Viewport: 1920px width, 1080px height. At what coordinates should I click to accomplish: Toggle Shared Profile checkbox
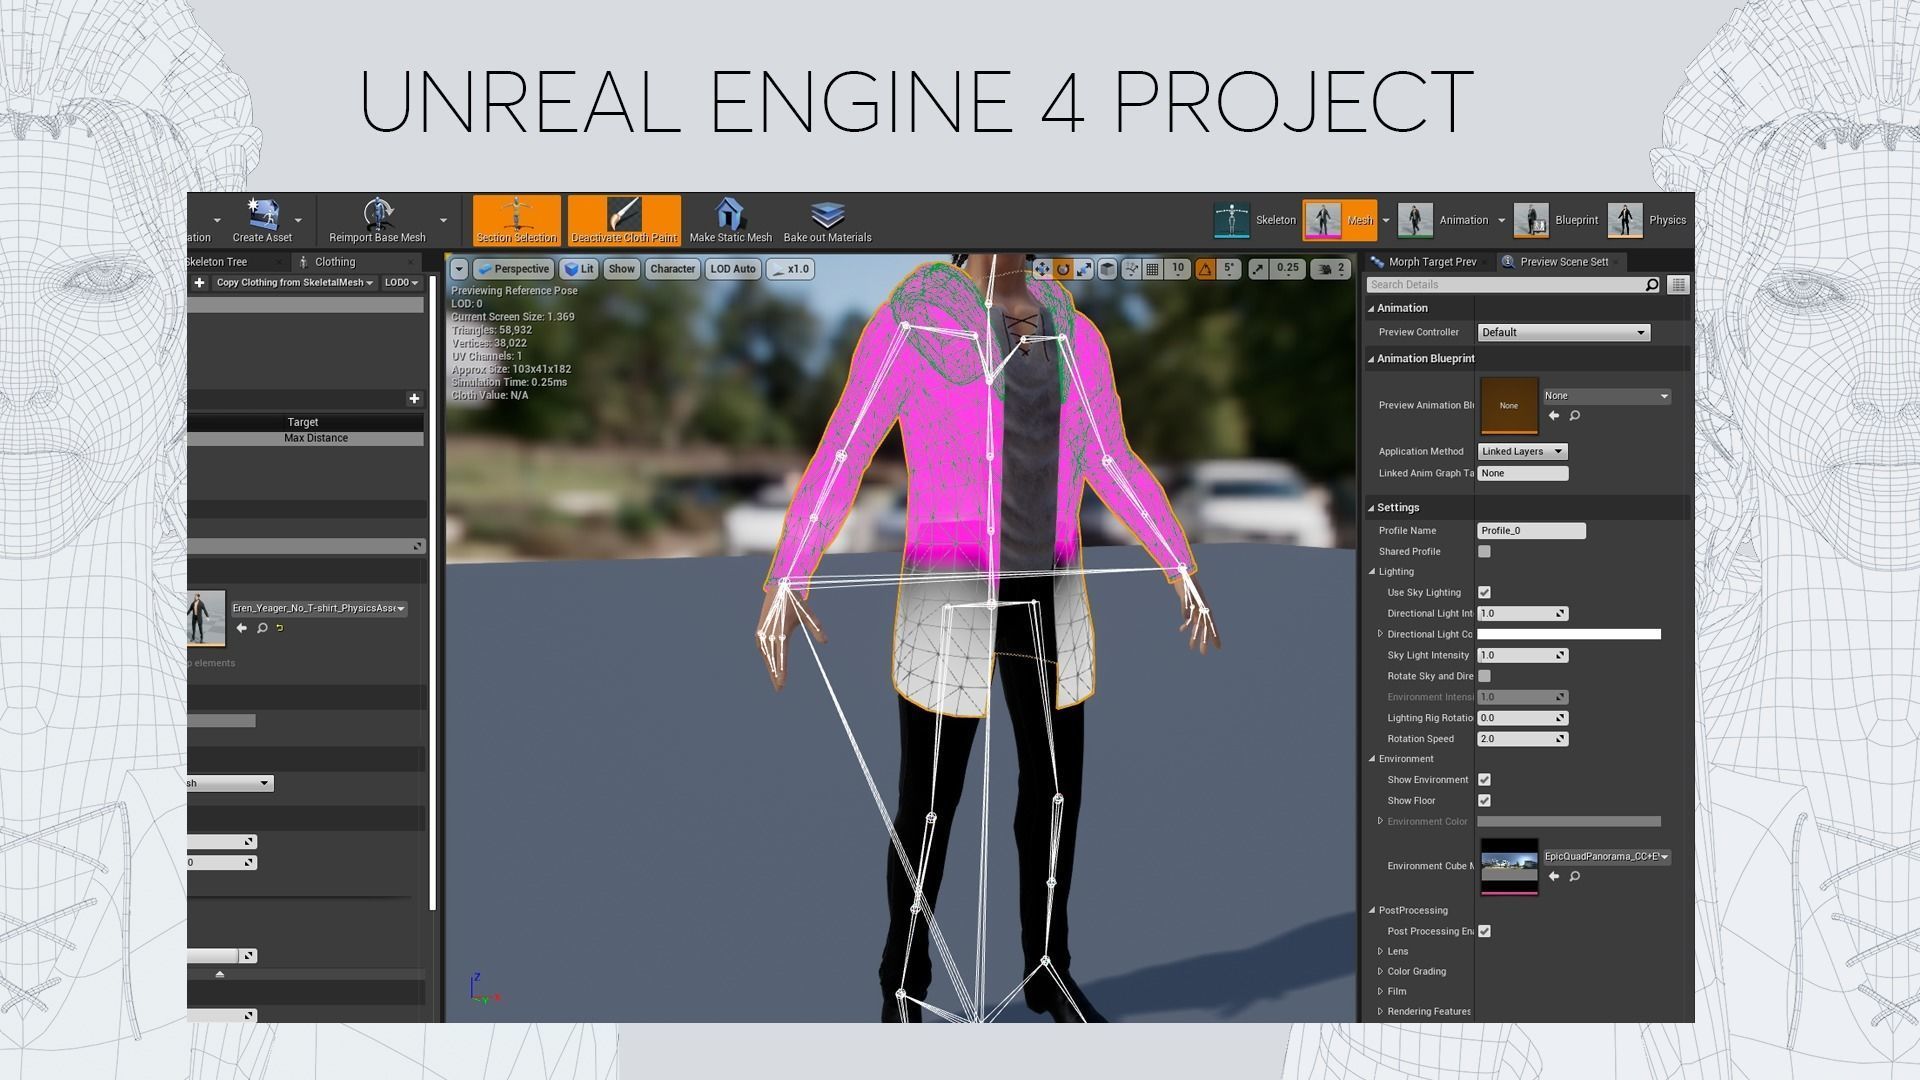[1485, 552]
